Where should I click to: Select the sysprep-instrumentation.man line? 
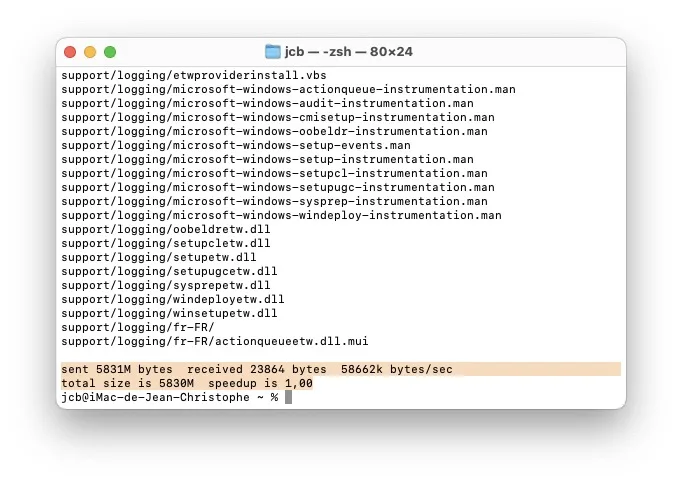pos(274,201)
